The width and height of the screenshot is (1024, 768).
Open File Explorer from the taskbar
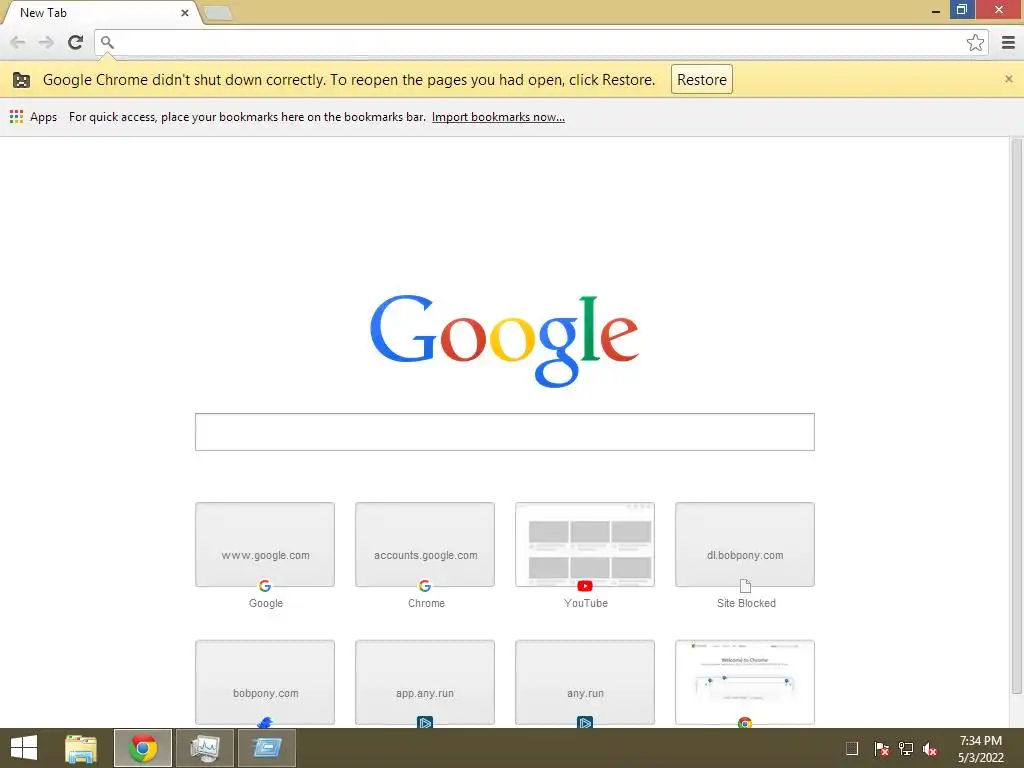pos(81,748)
